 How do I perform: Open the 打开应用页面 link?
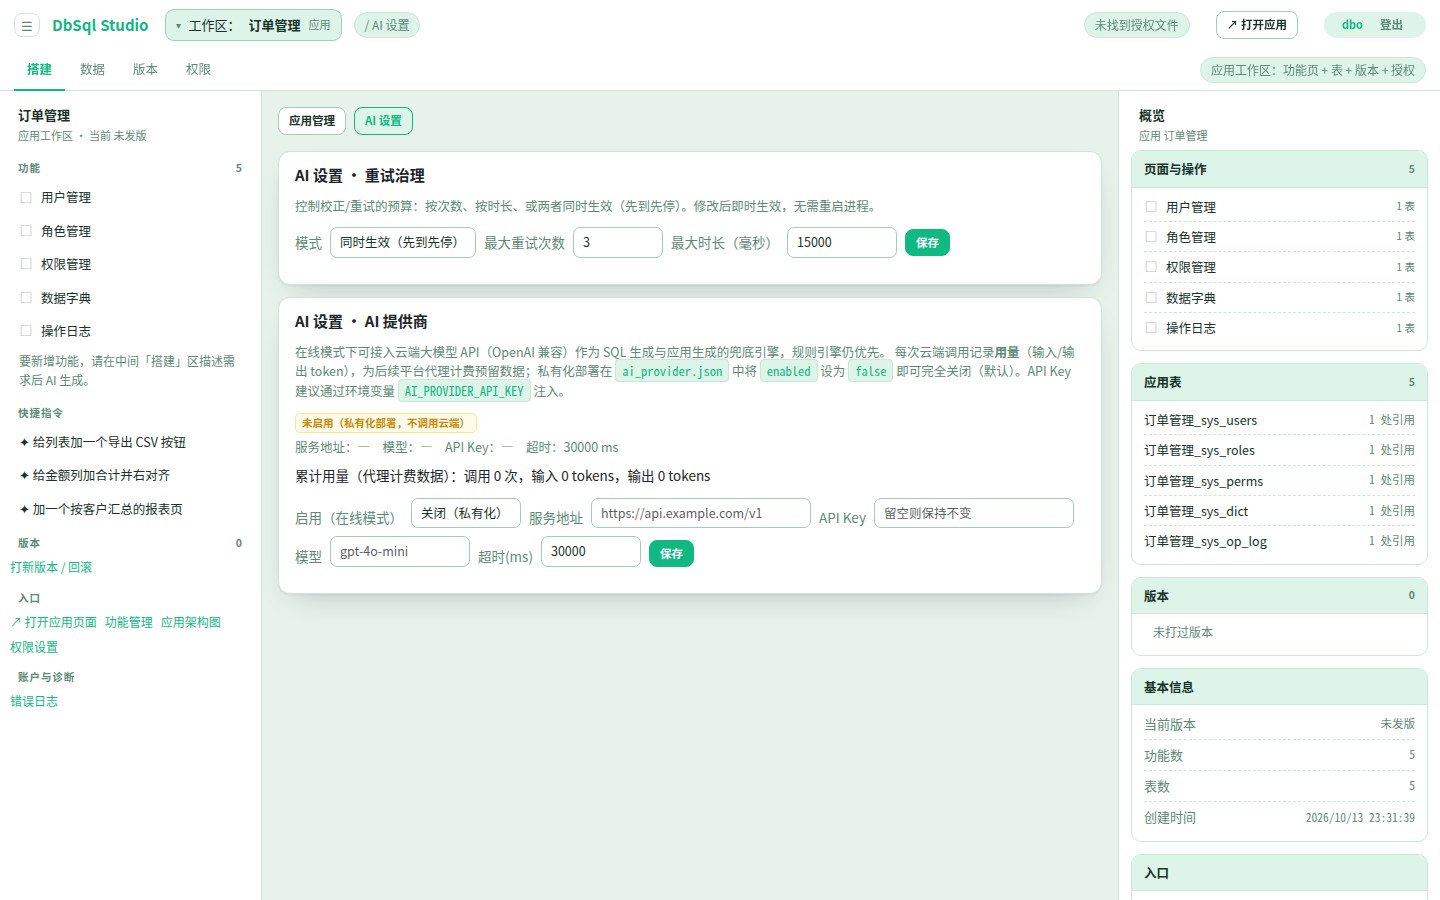54,622
